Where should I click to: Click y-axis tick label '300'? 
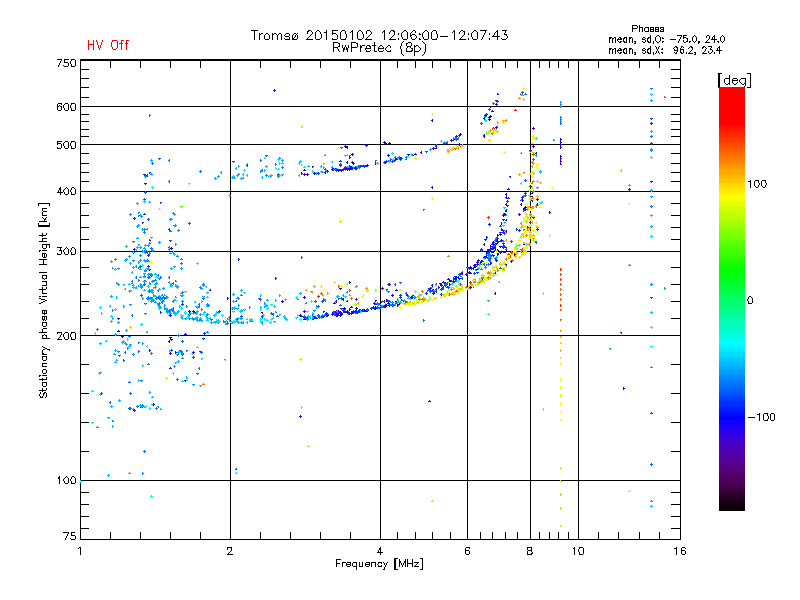click(66, 252)
